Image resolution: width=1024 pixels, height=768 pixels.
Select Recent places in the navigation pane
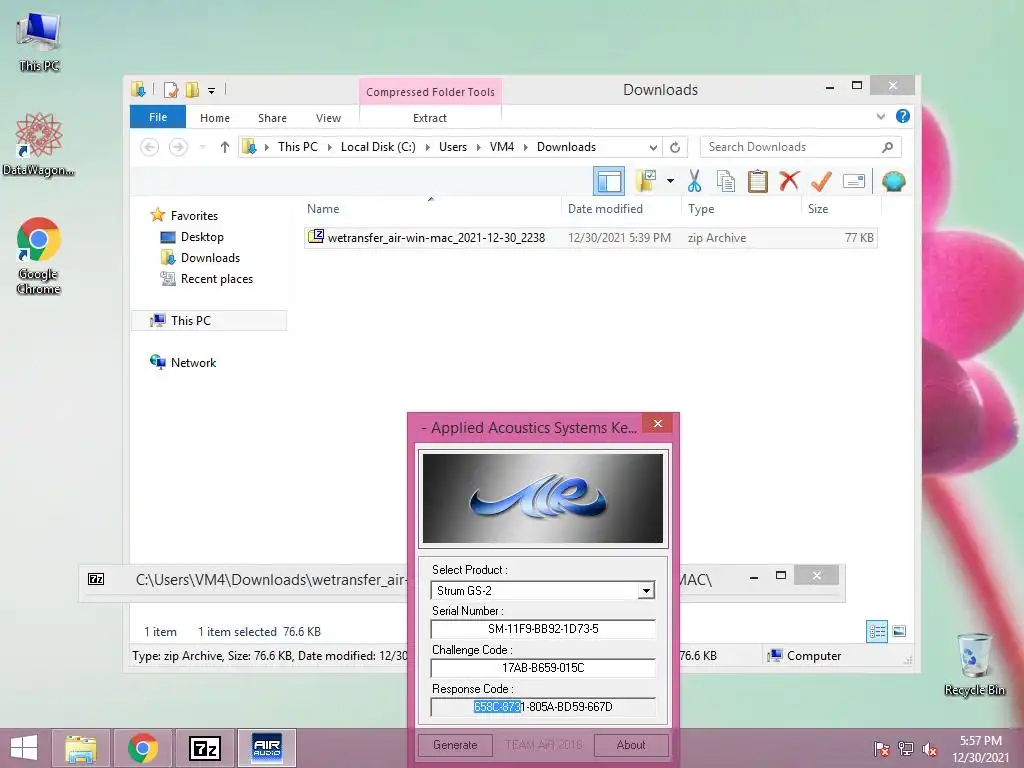[216, 279]
